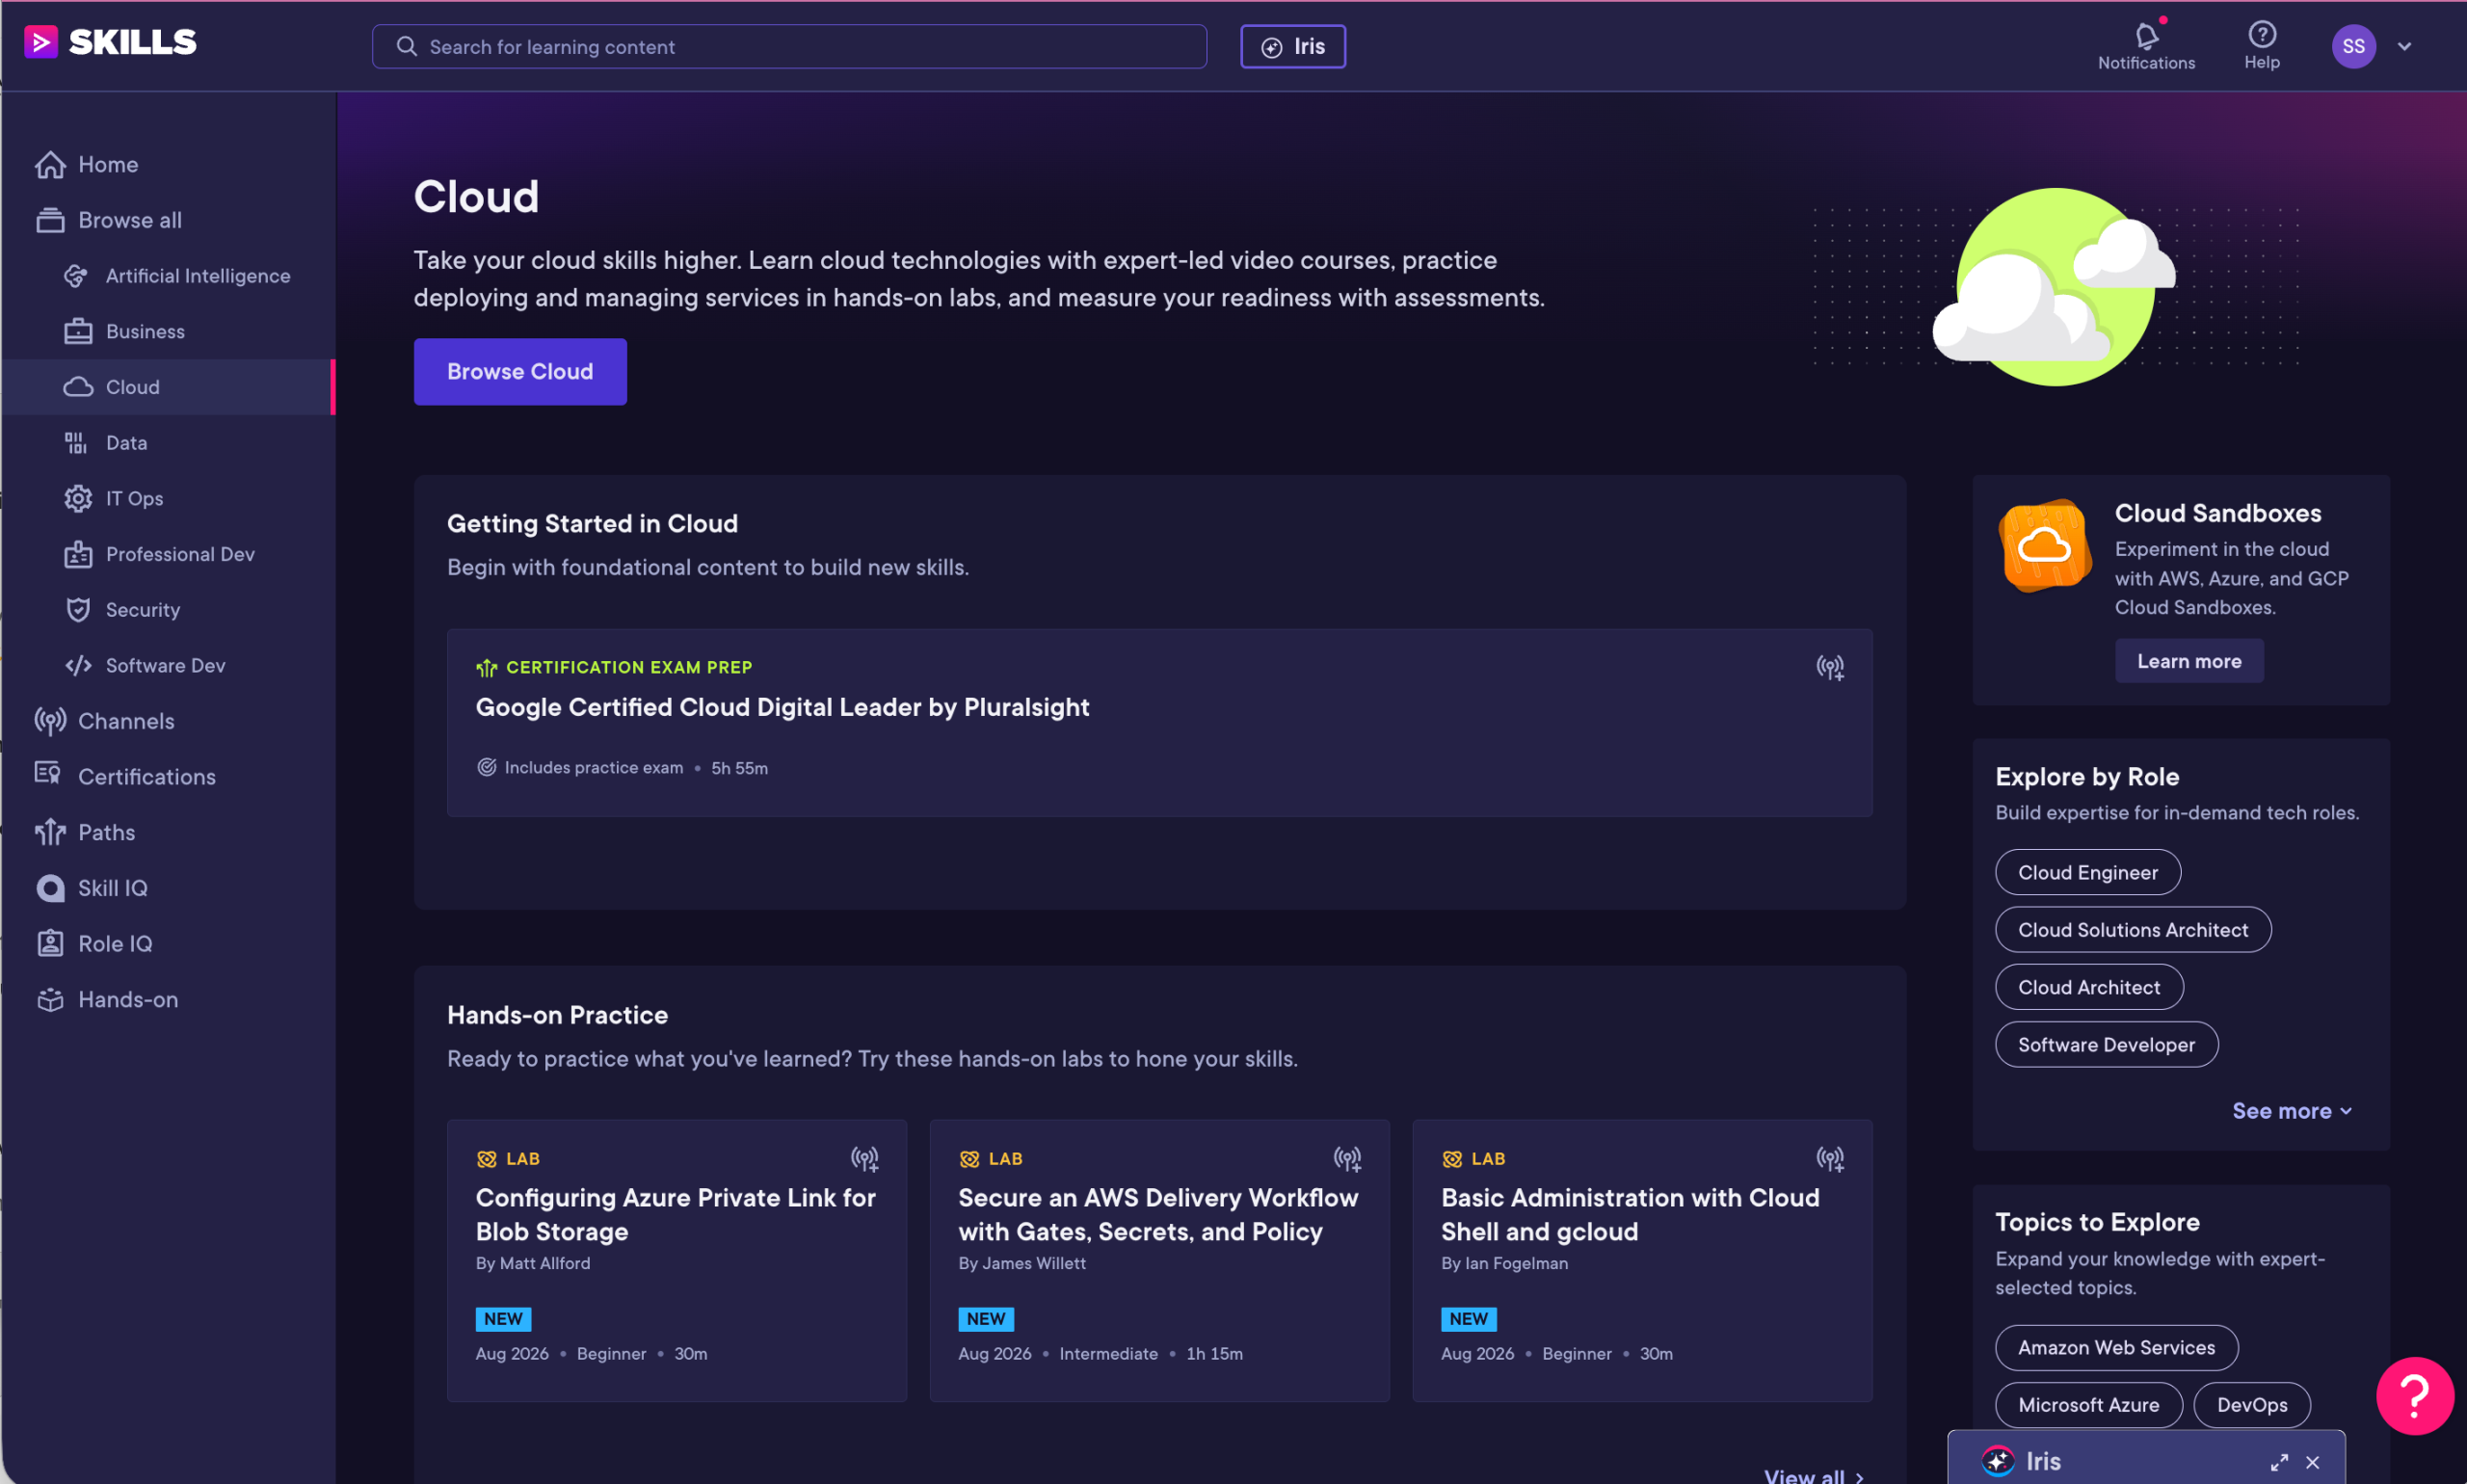The image size is (2467, 1484).
Task: Click the 'Hands-on Practice' heading
Action: pyautogui.click(x=557, y=1015)
